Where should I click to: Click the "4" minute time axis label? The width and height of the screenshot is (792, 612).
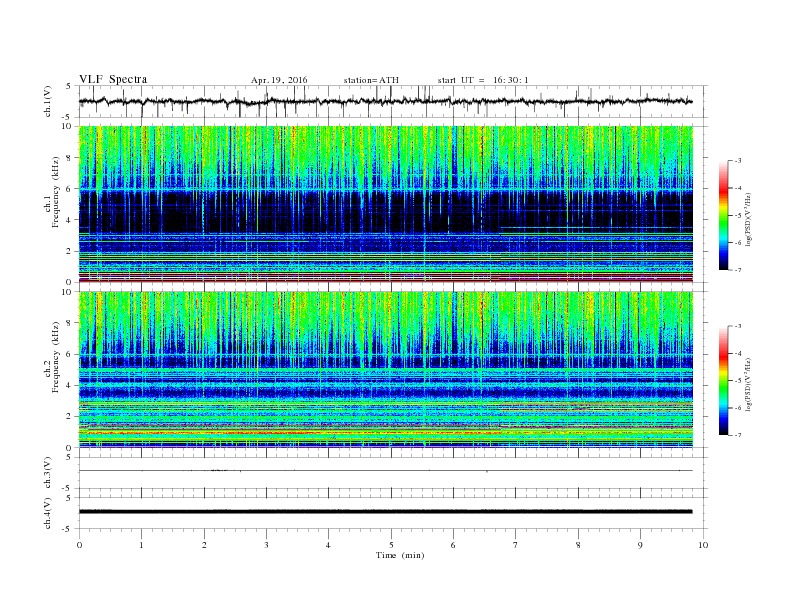(328, 545)
